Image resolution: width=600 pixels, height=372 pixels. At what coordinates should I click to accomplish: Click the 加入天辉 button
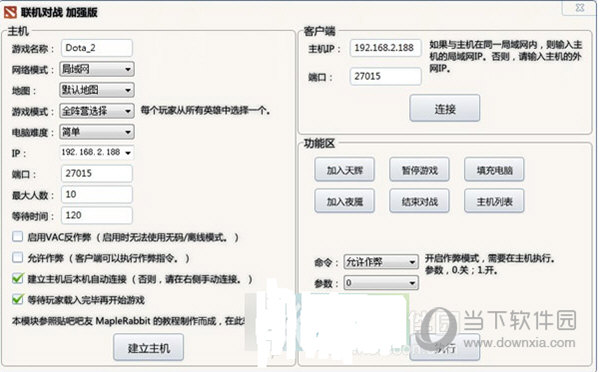coord(344,170)
